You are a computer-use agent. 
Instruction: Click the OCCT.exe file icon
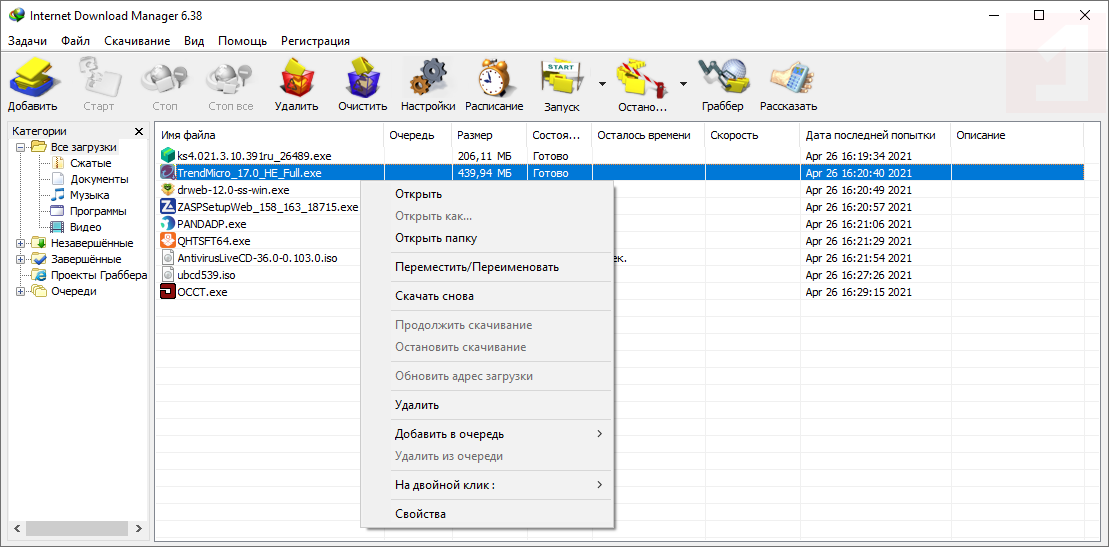[x=168, y=292]
